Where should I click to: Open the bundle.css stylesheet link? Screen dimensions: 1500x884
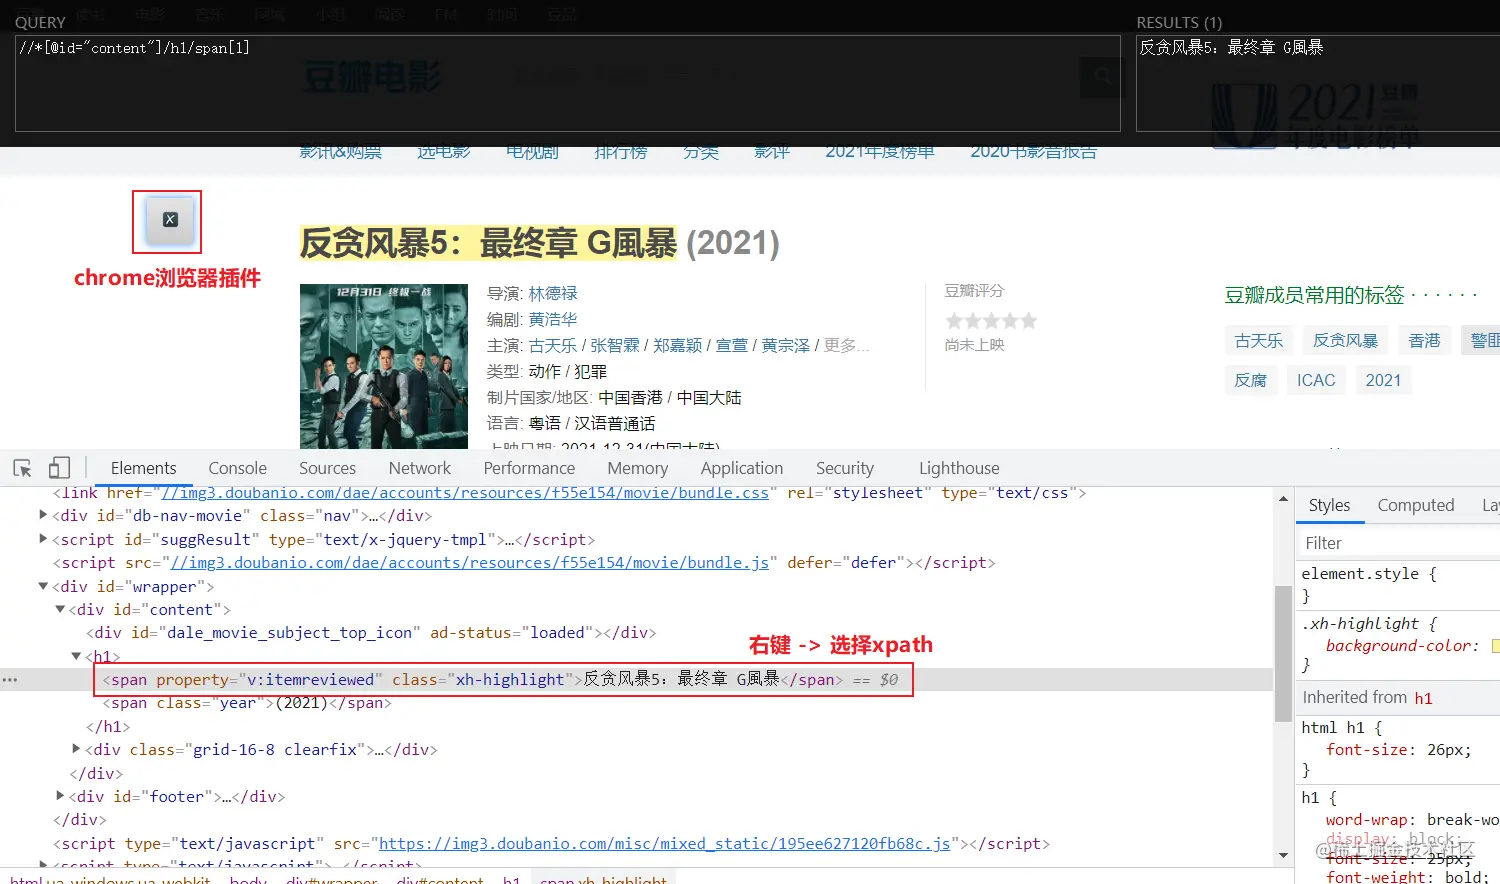coord(465,493)
